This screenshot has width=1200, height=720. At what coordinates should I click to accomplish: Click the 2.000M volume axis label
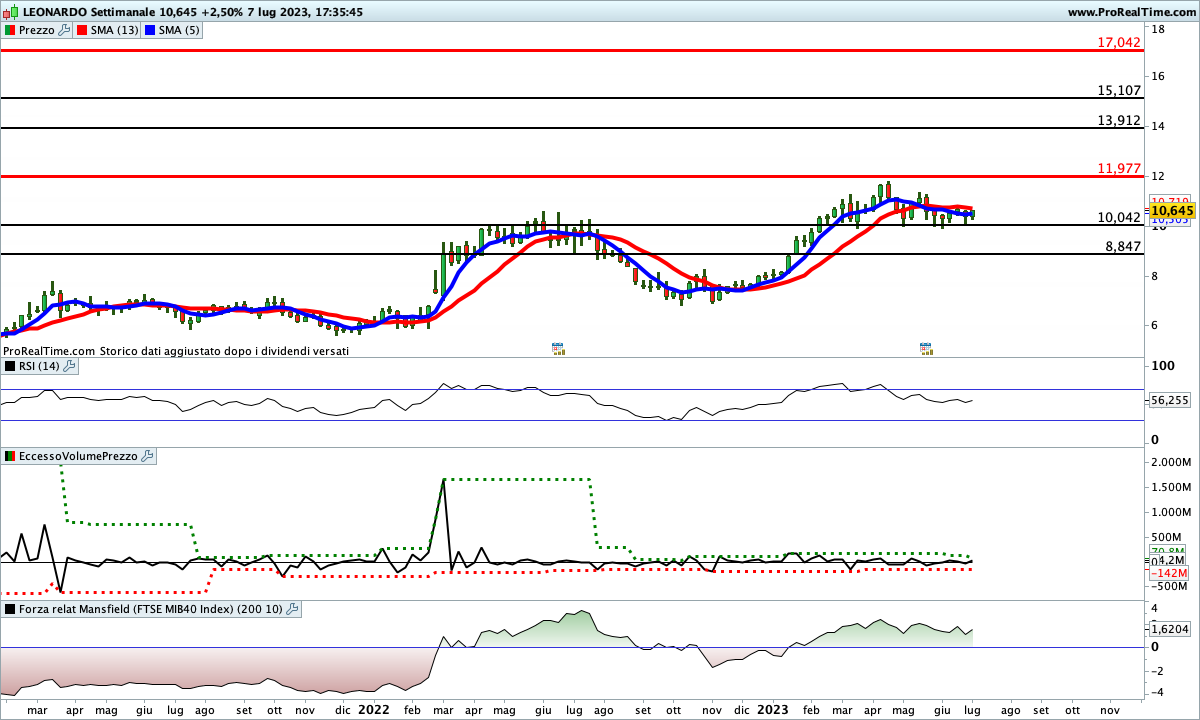[1173, 462]
